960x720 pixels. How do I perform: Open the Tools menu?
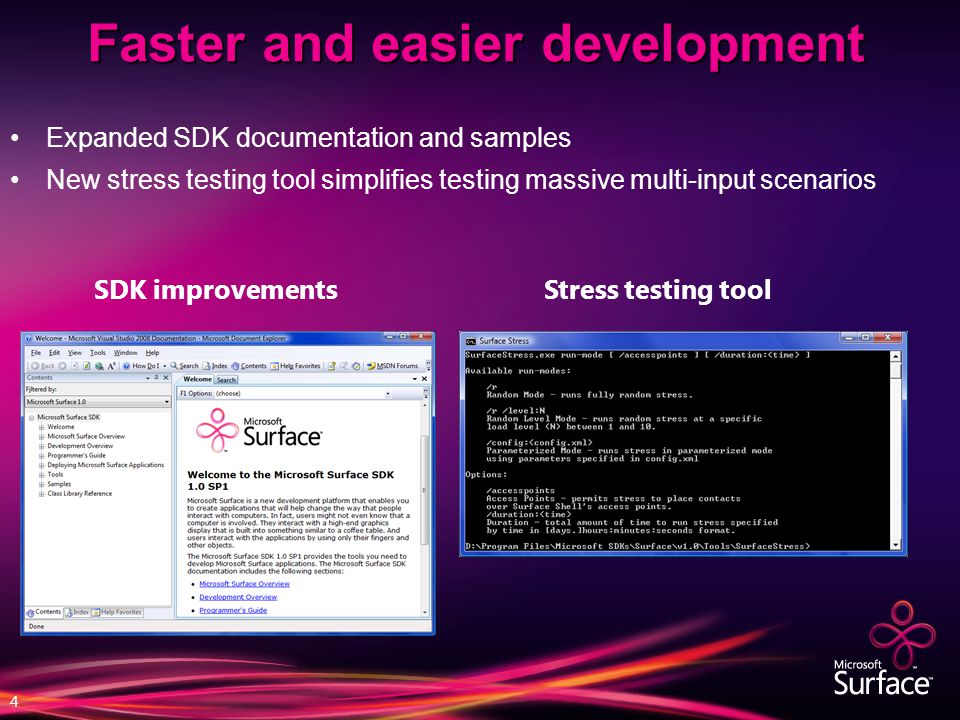tap(98, 353)
